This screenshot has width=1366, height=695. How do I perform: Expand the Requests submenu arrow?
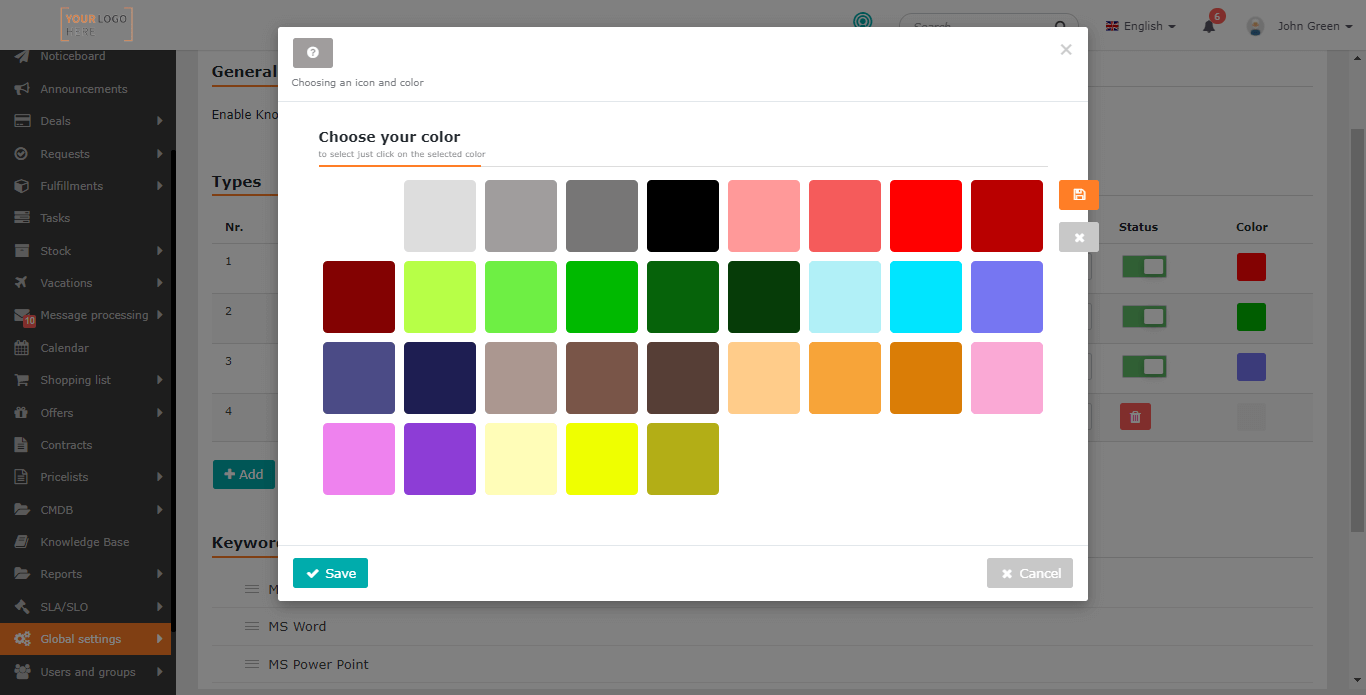coord(160,154)
